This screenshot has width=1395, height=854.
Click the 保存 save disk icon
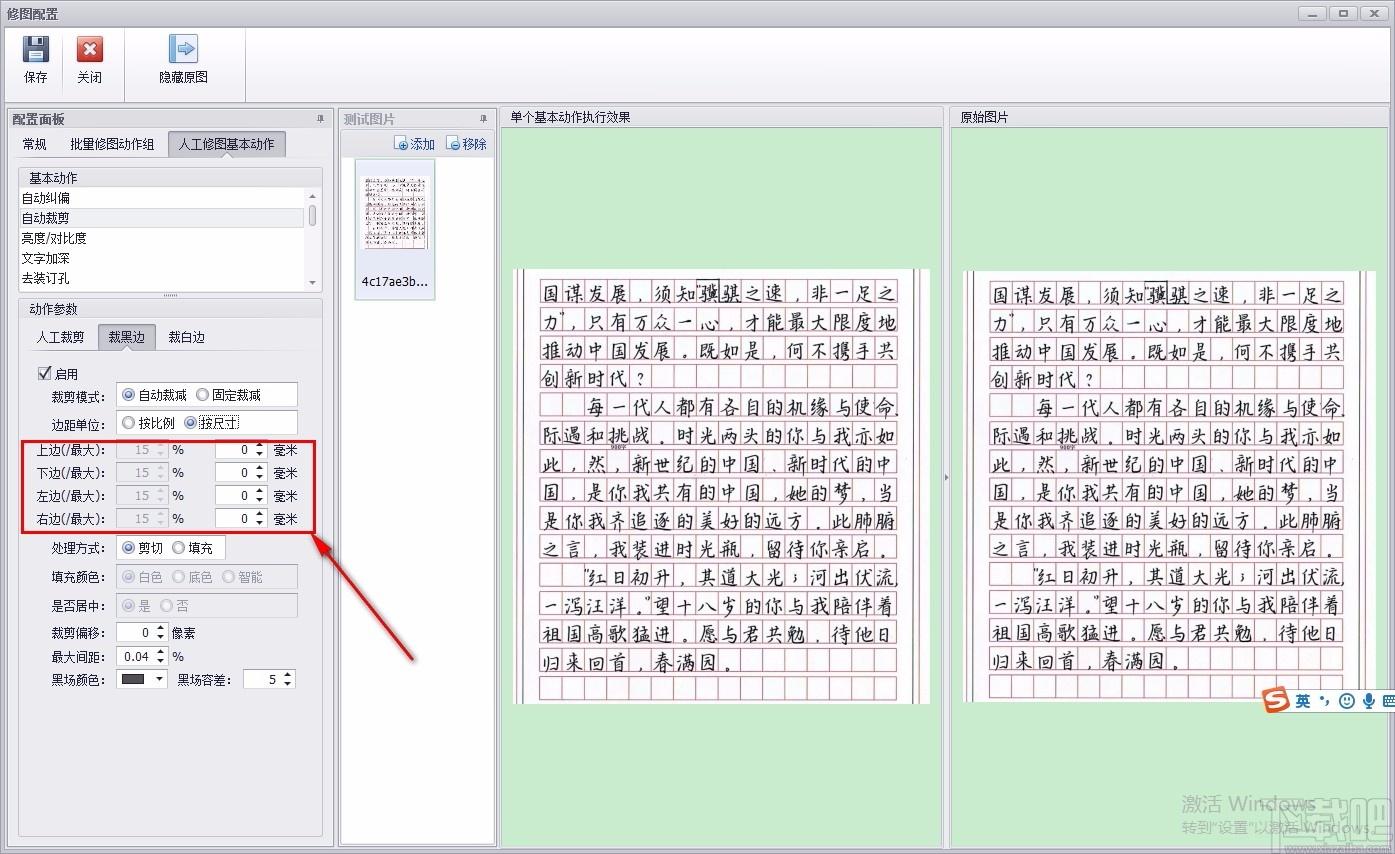36,49
